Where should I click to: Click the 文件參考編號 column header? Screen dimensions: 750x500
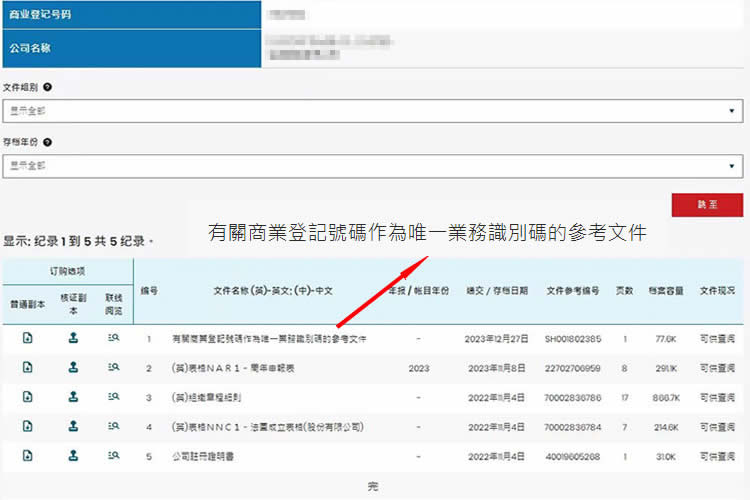pos(573,291)
